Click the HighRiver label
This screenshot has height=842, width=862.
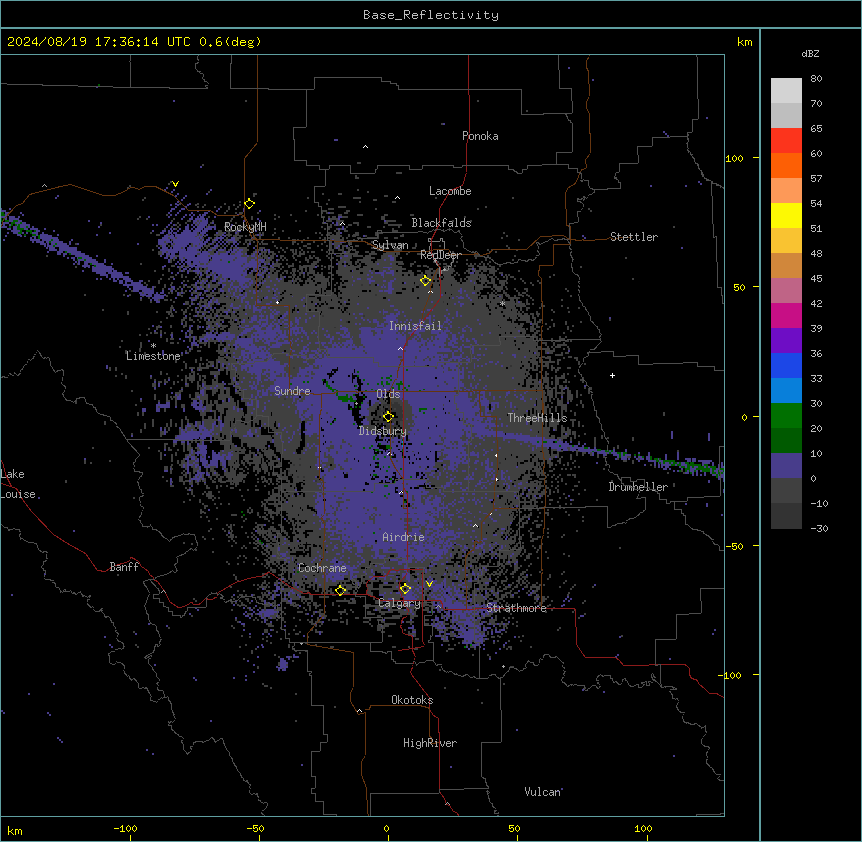pyautogui.click(x=430, y=743)
